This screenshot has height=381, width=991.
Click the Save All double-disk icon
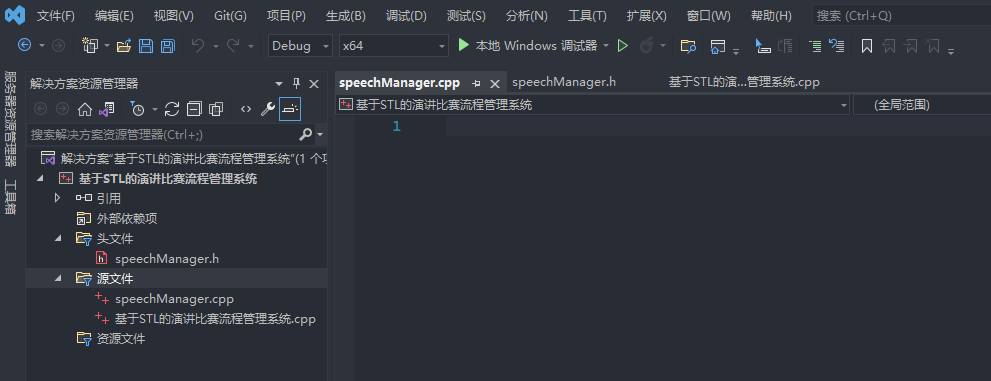pos(167,45)
